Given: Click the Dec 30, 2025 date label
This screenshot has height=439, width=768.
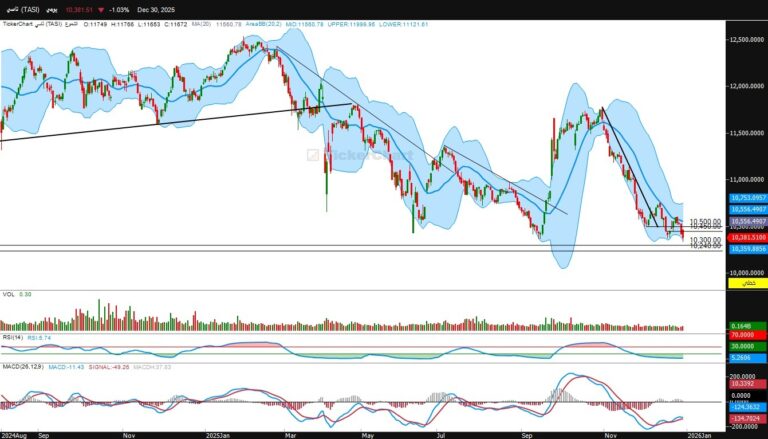Looking at the screenshot, I should click(x=156, y=9).
